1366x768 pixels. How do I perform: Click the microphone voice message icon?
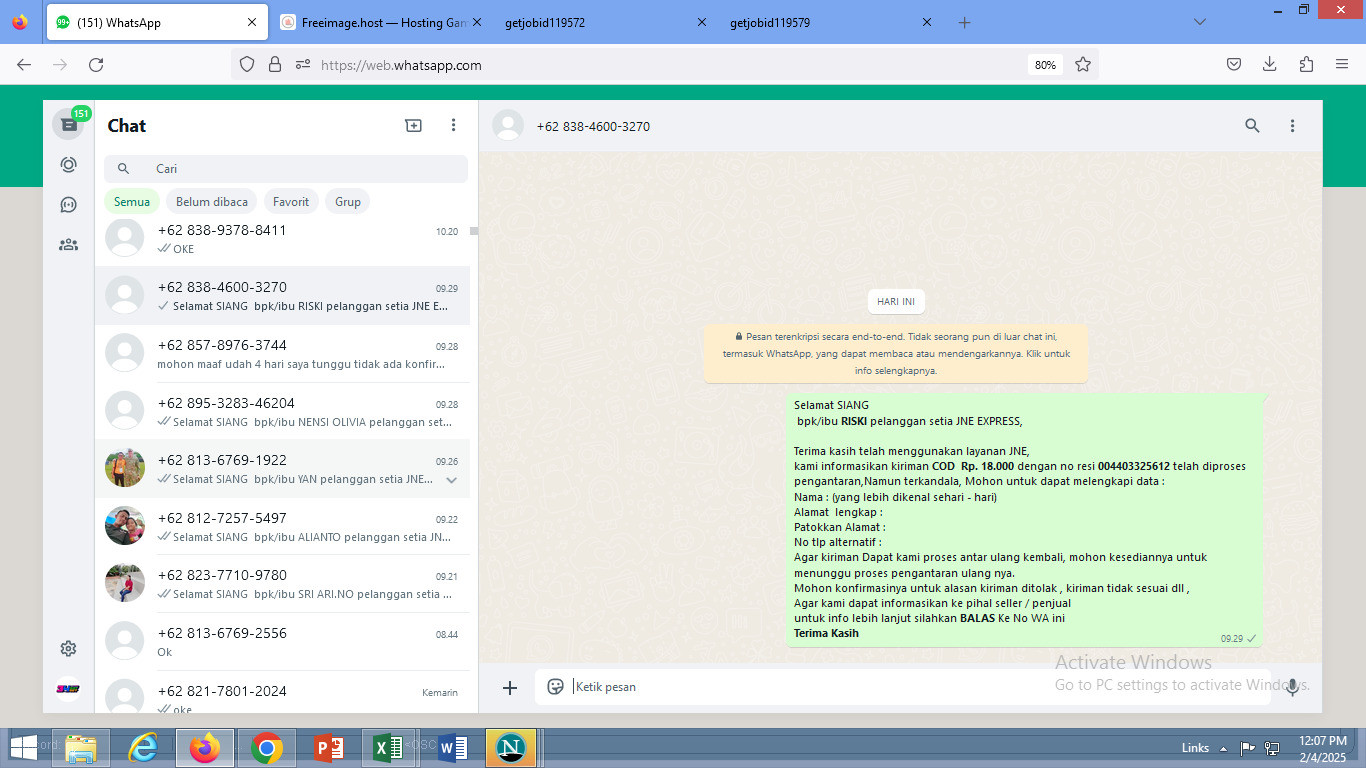[1292, 687]
